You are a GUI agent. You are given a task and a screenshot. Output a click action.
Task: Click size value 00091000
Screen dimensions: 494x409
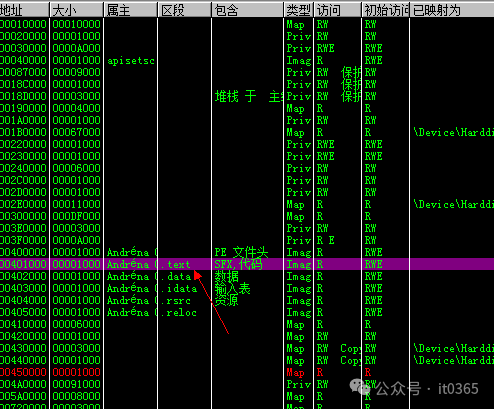pyautogui.click(x=76, y=384)
